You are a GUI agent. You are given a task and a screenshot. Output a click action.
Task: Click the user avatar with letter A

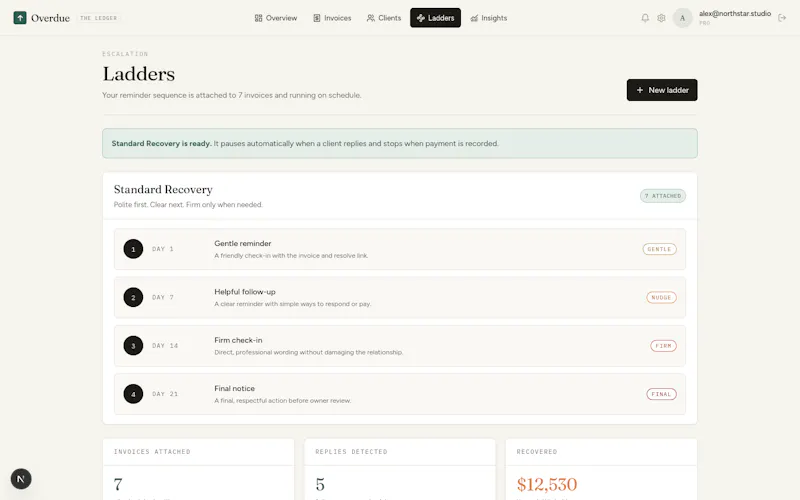point(682,18)
